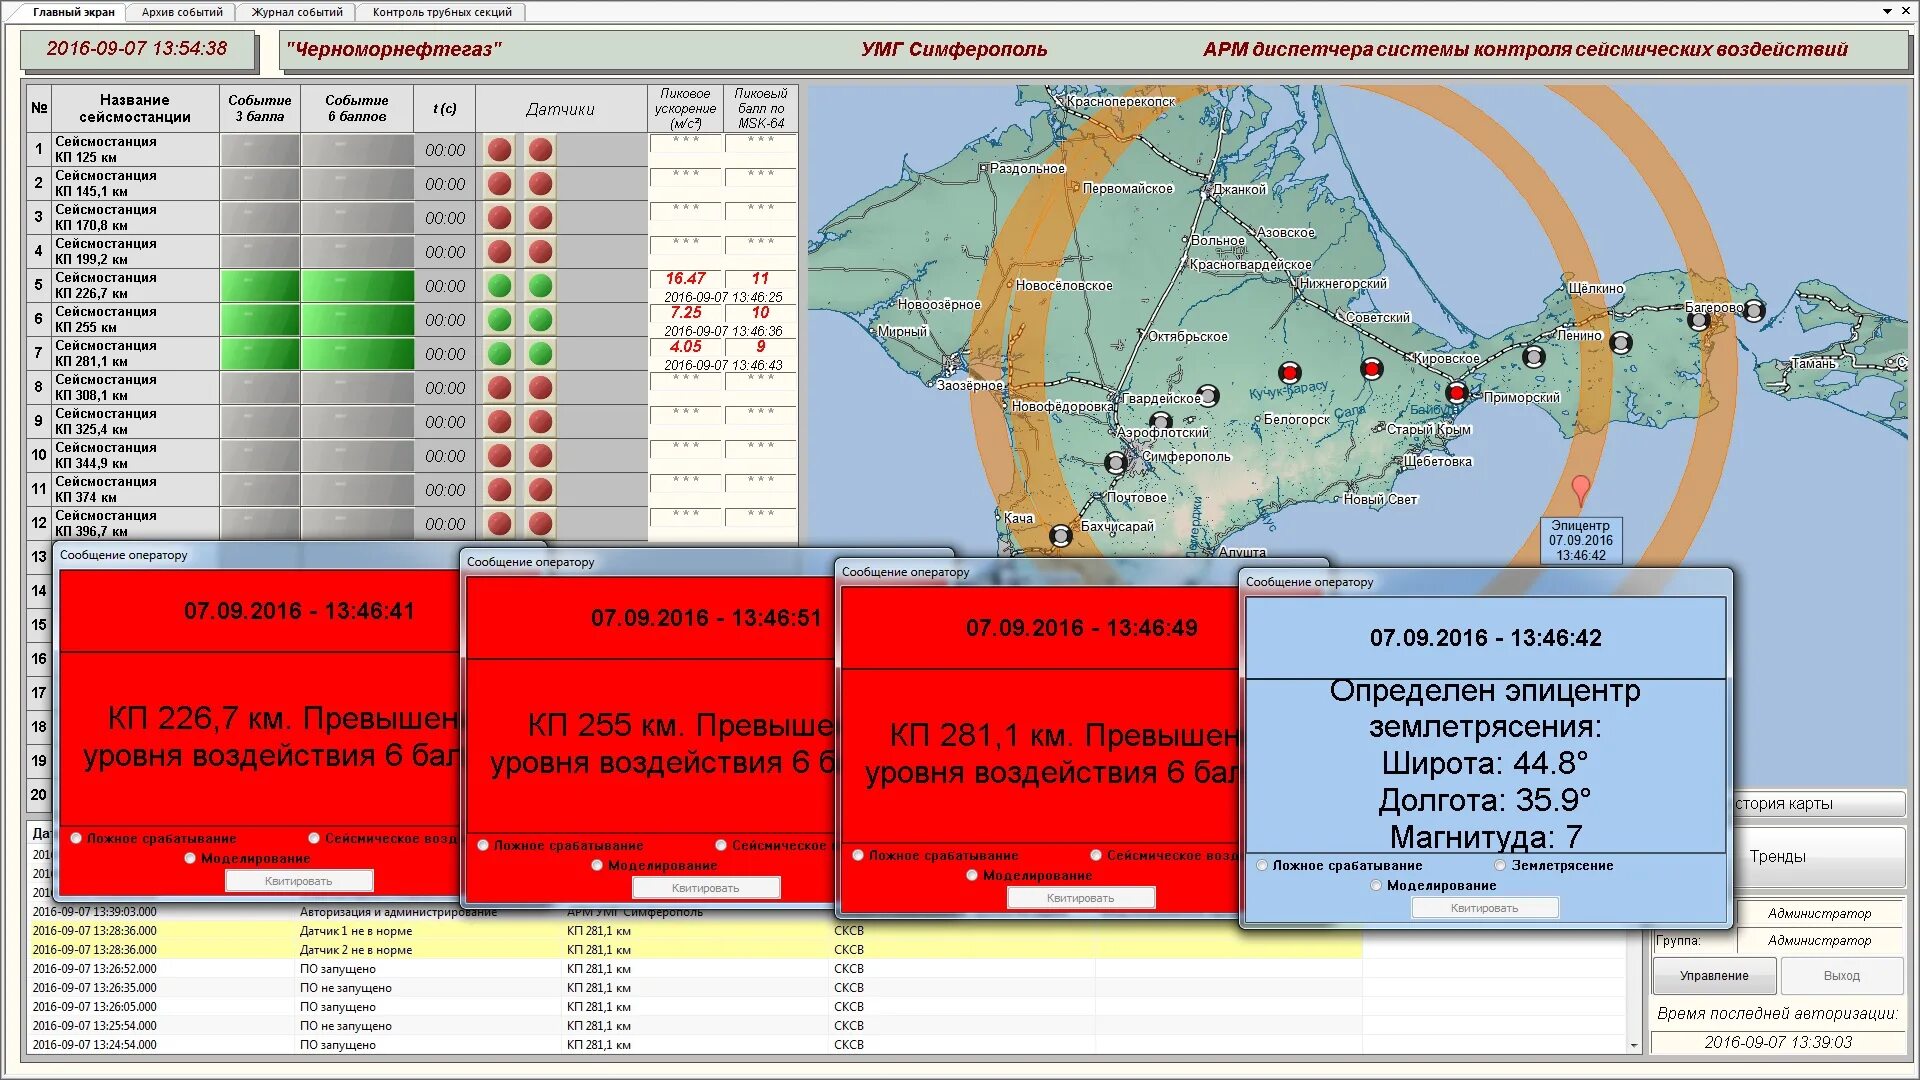The image size is (1920, 1080).
Task: Click first red sensor indicator for КП 125 км
Action: (500, 150)
